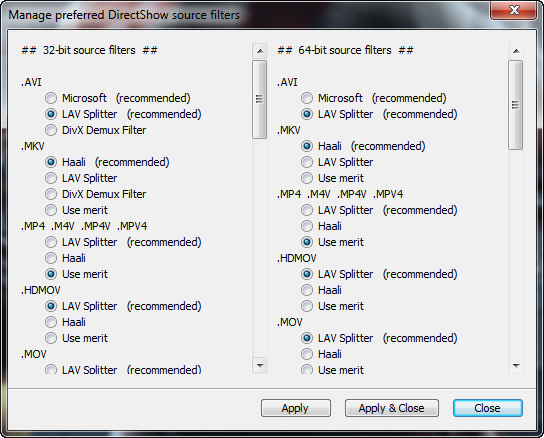Image resolution: width=544 pixels, height=438 pixels.
Task: Click Apply & Close button
Action: [x=392, y=408]
